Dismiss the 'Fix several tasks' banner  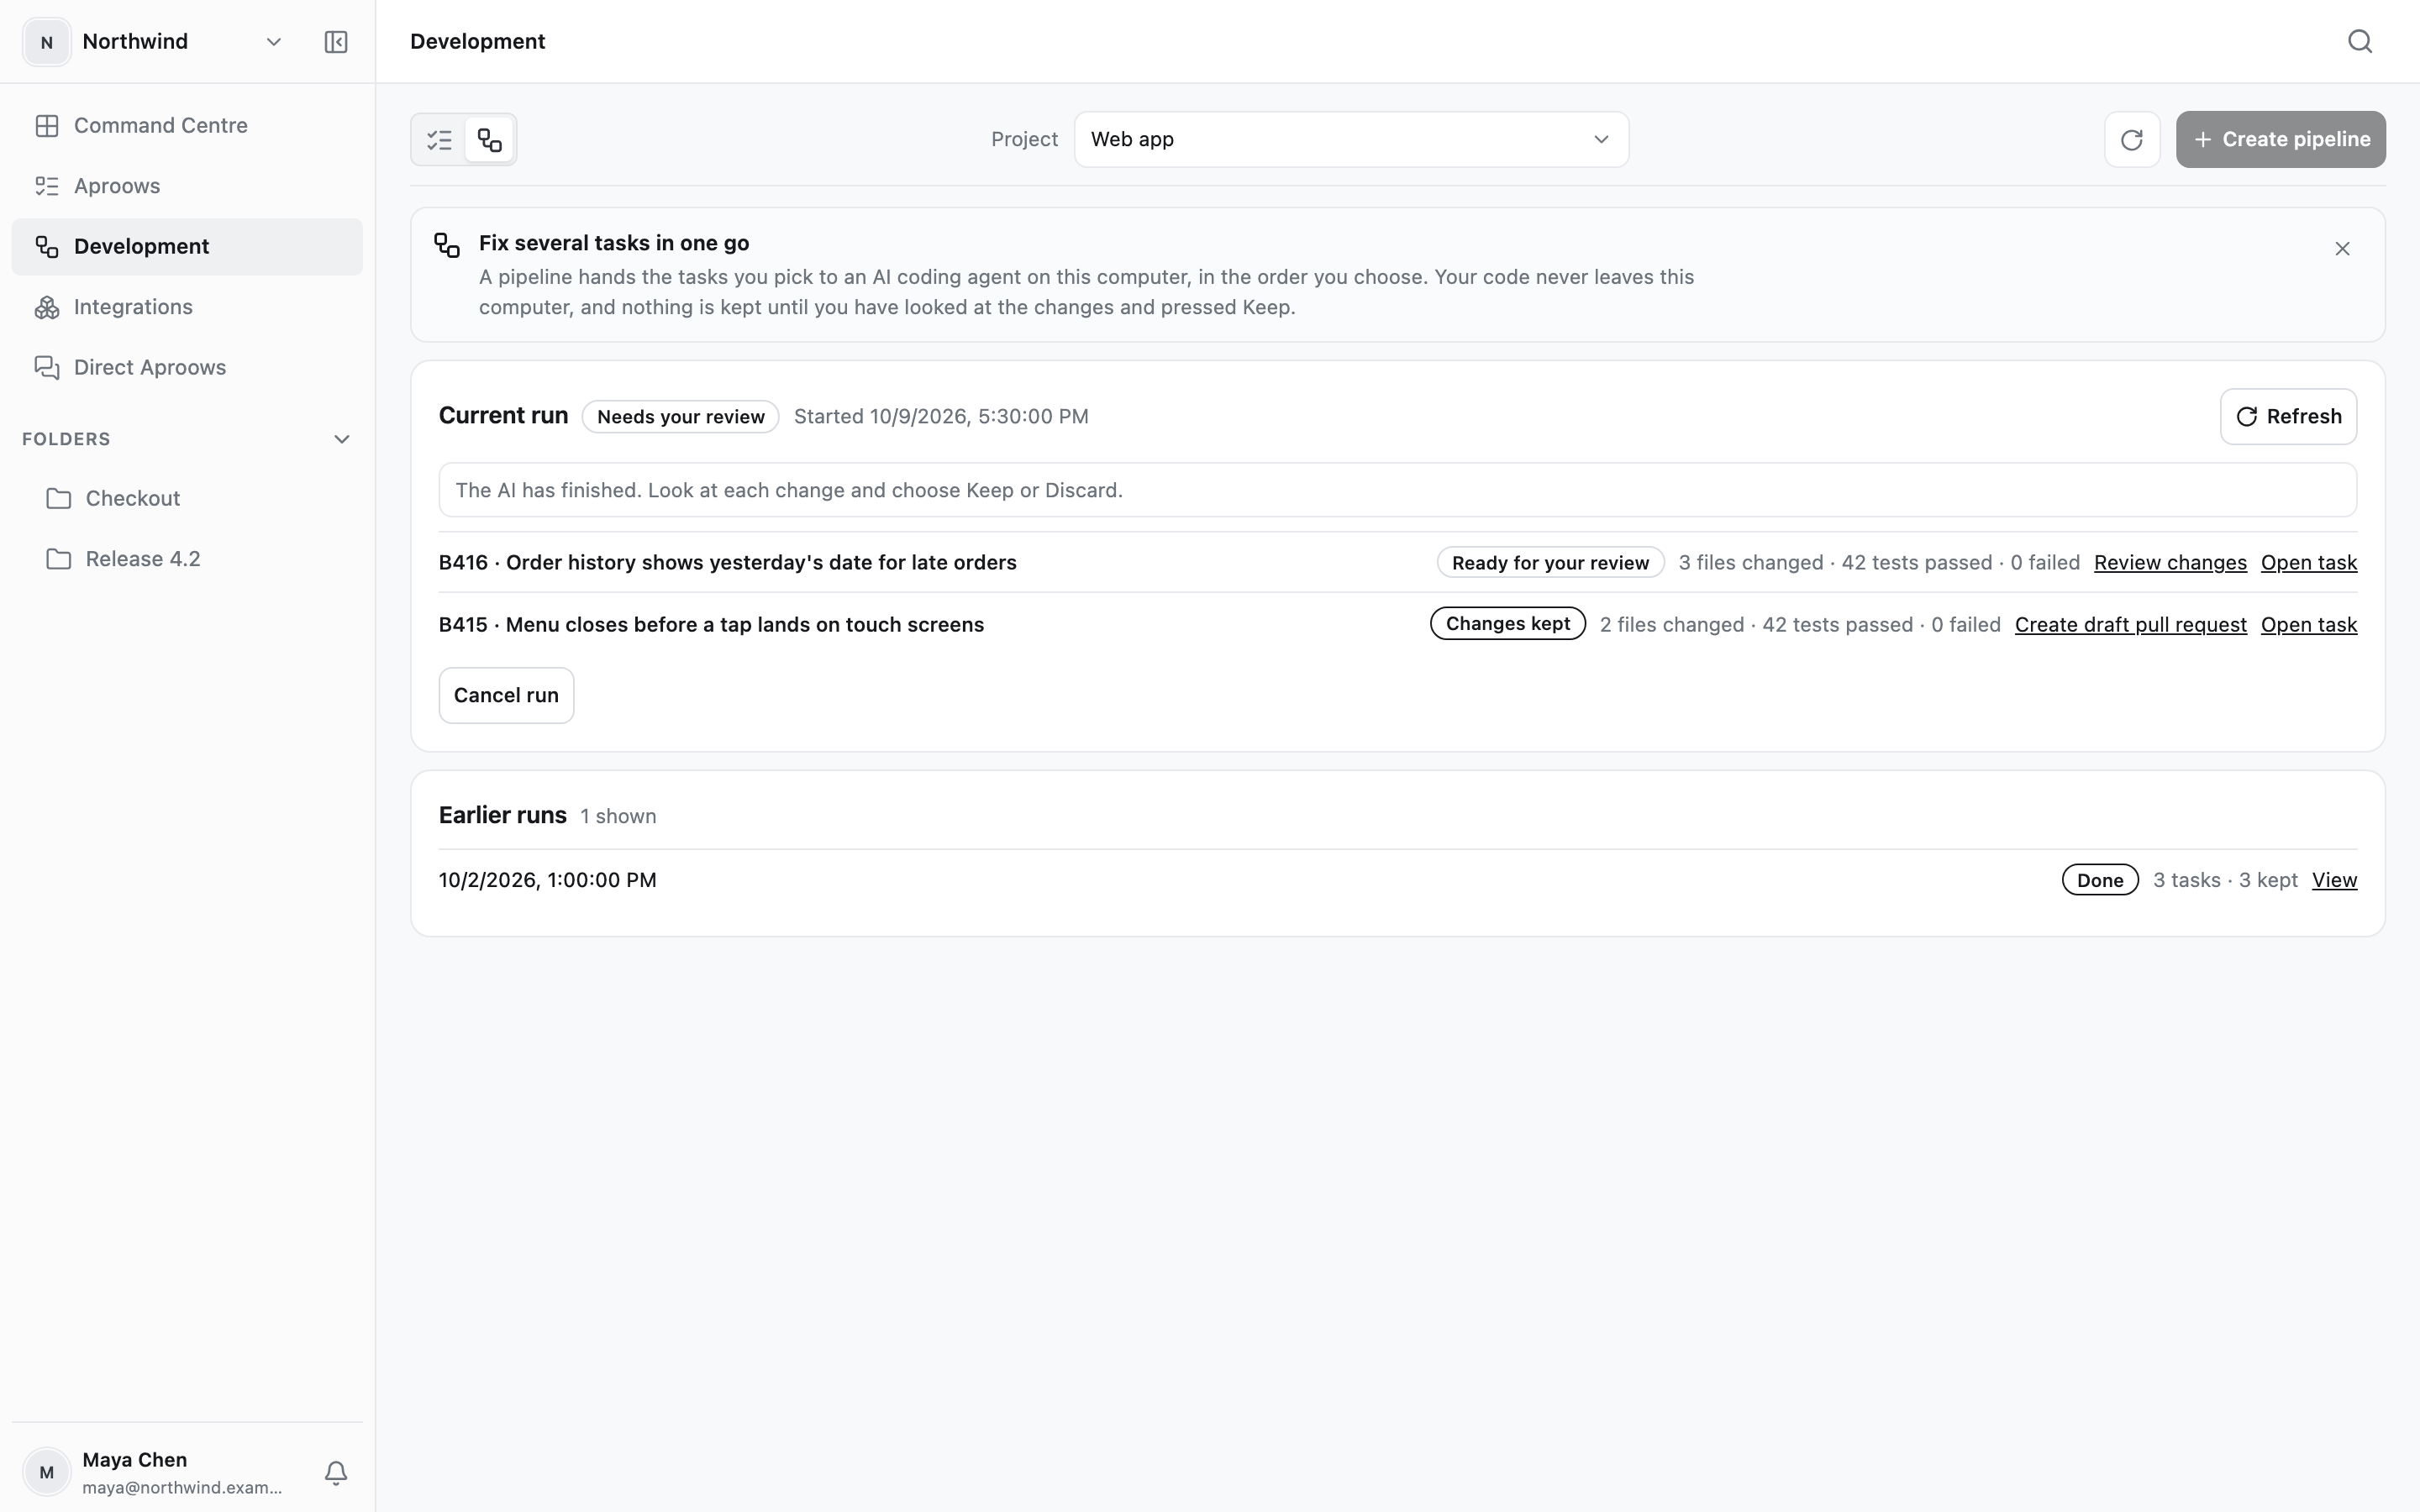(x=2342, y=249)
